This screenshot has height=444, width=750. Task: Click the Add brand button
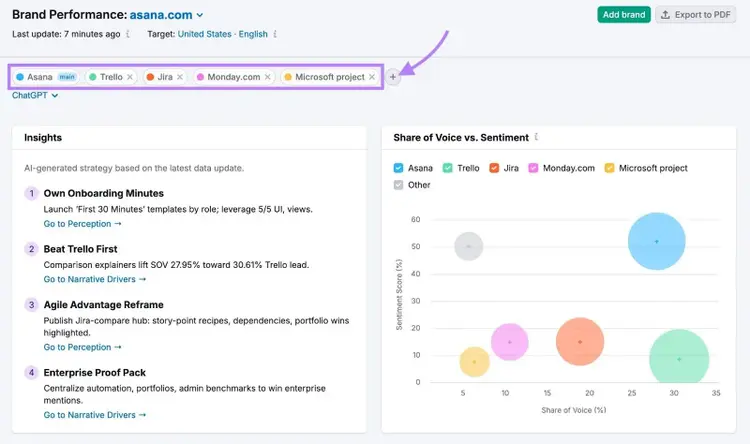coord(624,15)
